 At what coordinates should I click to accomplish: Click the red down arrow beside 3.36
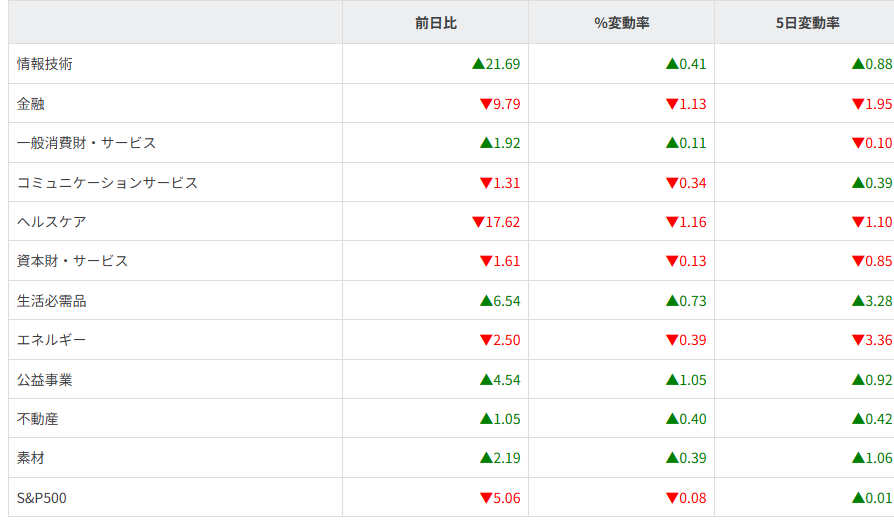pyautogui.click(x=858, y=340)
